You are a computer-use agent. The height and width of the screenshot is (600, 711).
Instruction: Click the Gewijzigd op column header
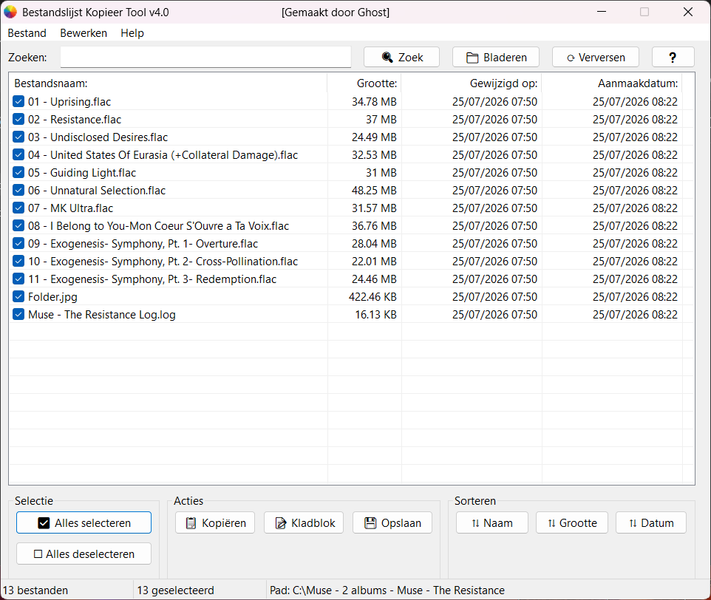[x=472, y=83]
